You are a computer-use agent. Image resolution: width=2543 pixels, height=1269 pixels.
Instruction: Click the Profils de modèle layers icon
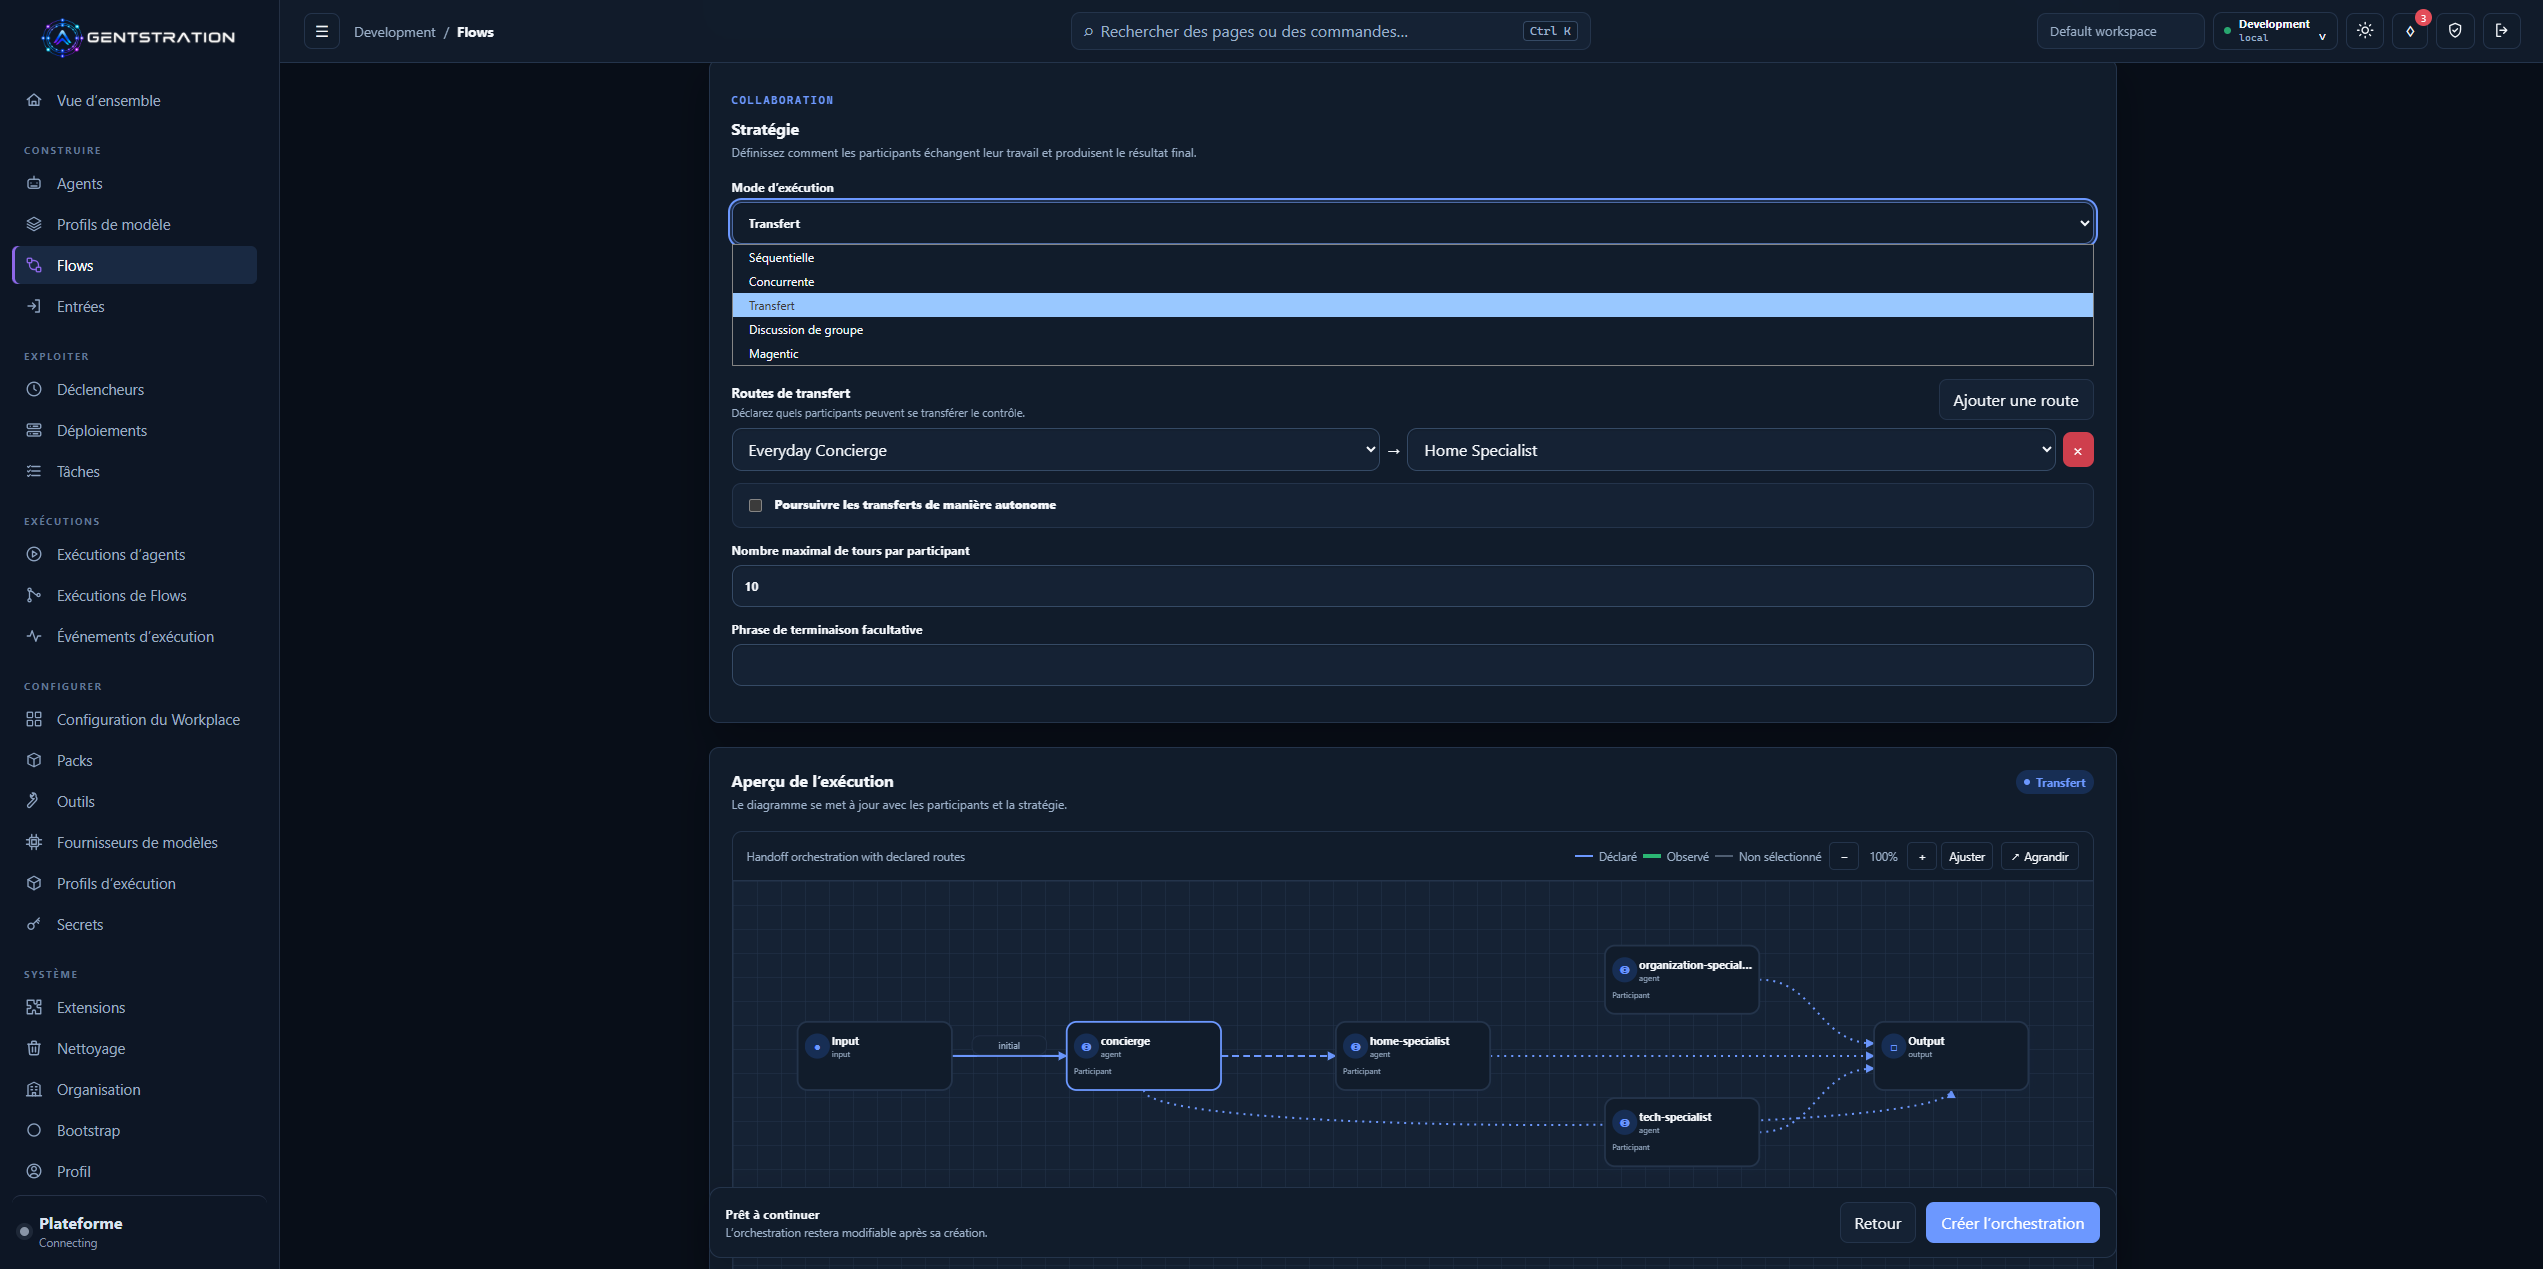(34, 224)
